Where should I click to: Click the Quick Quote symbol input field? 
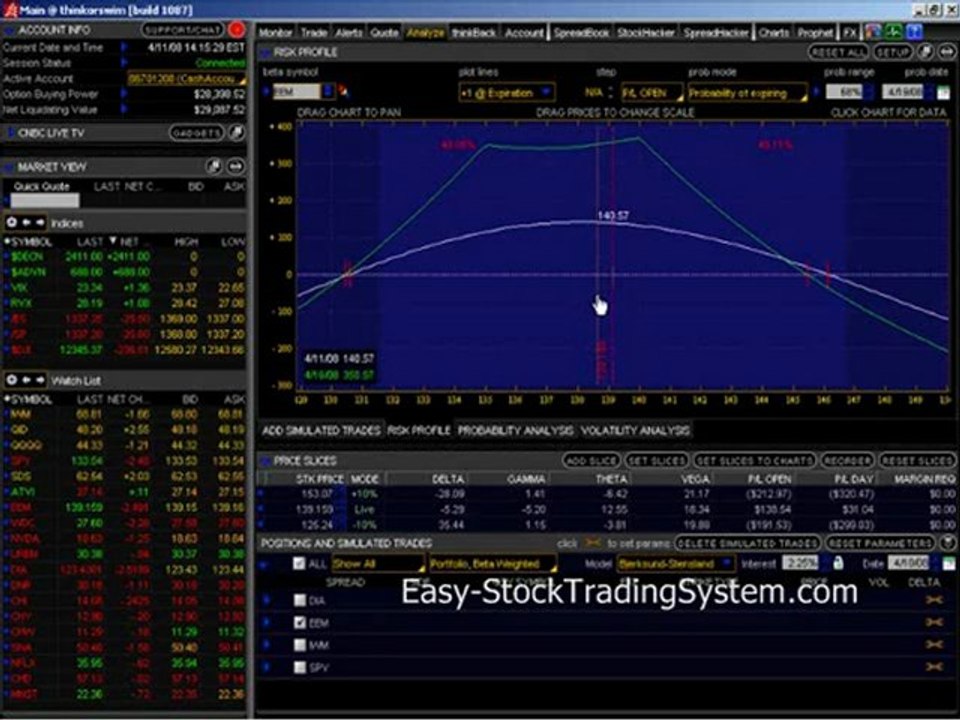[45, 200]
